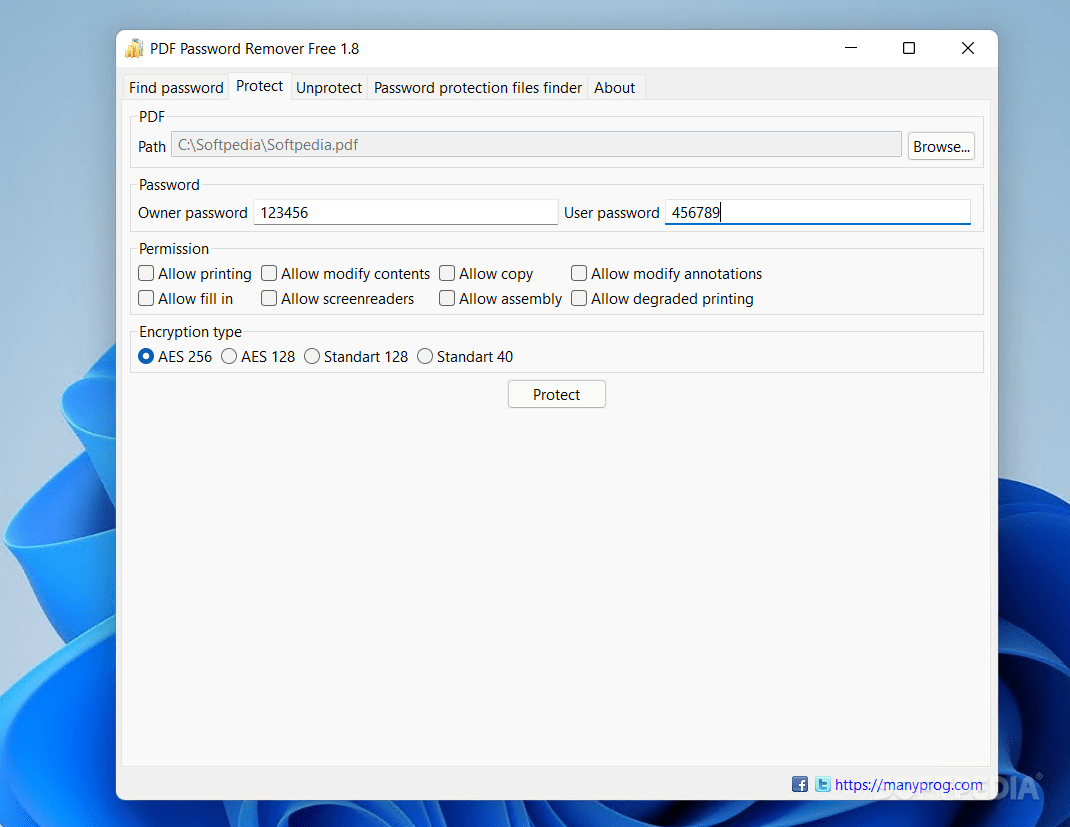Check Allow modify annotations
This screenshot has height=827, width=1070.
[x=578, y=273]
